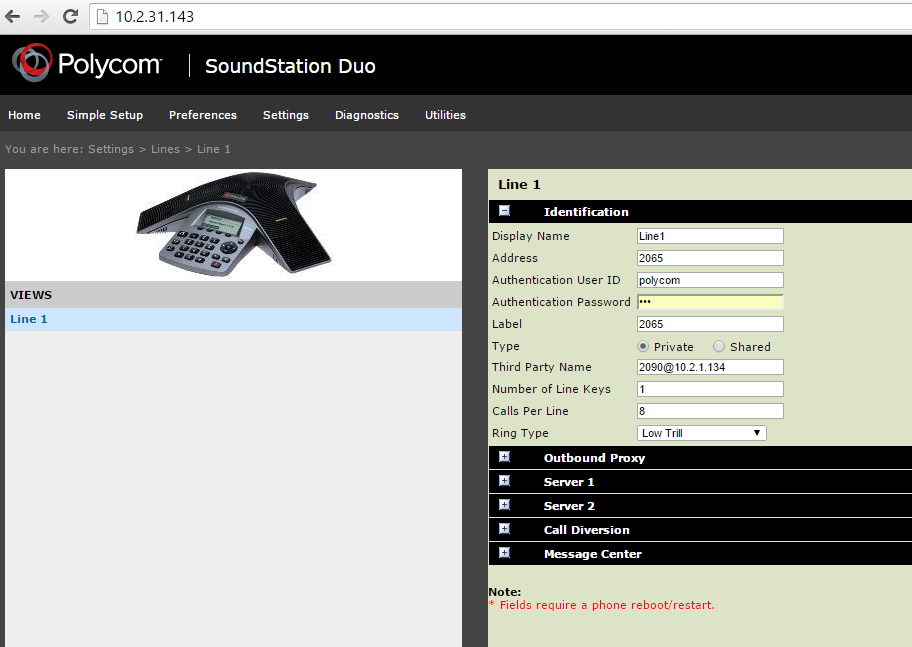This screenshot has height=647, width=912.
Task: Click the Calls Per Line field
Action: [x=710, y=411]
